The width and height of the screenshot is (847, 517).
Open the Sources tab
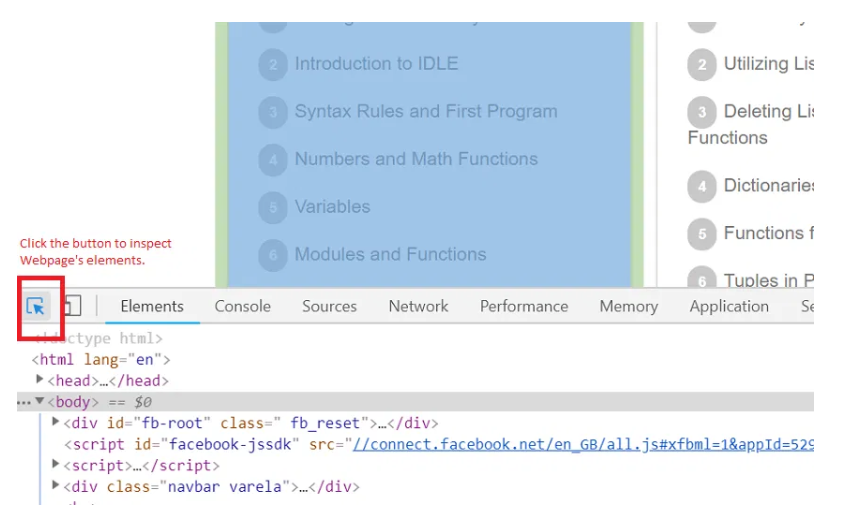click(x=329, y=306)
